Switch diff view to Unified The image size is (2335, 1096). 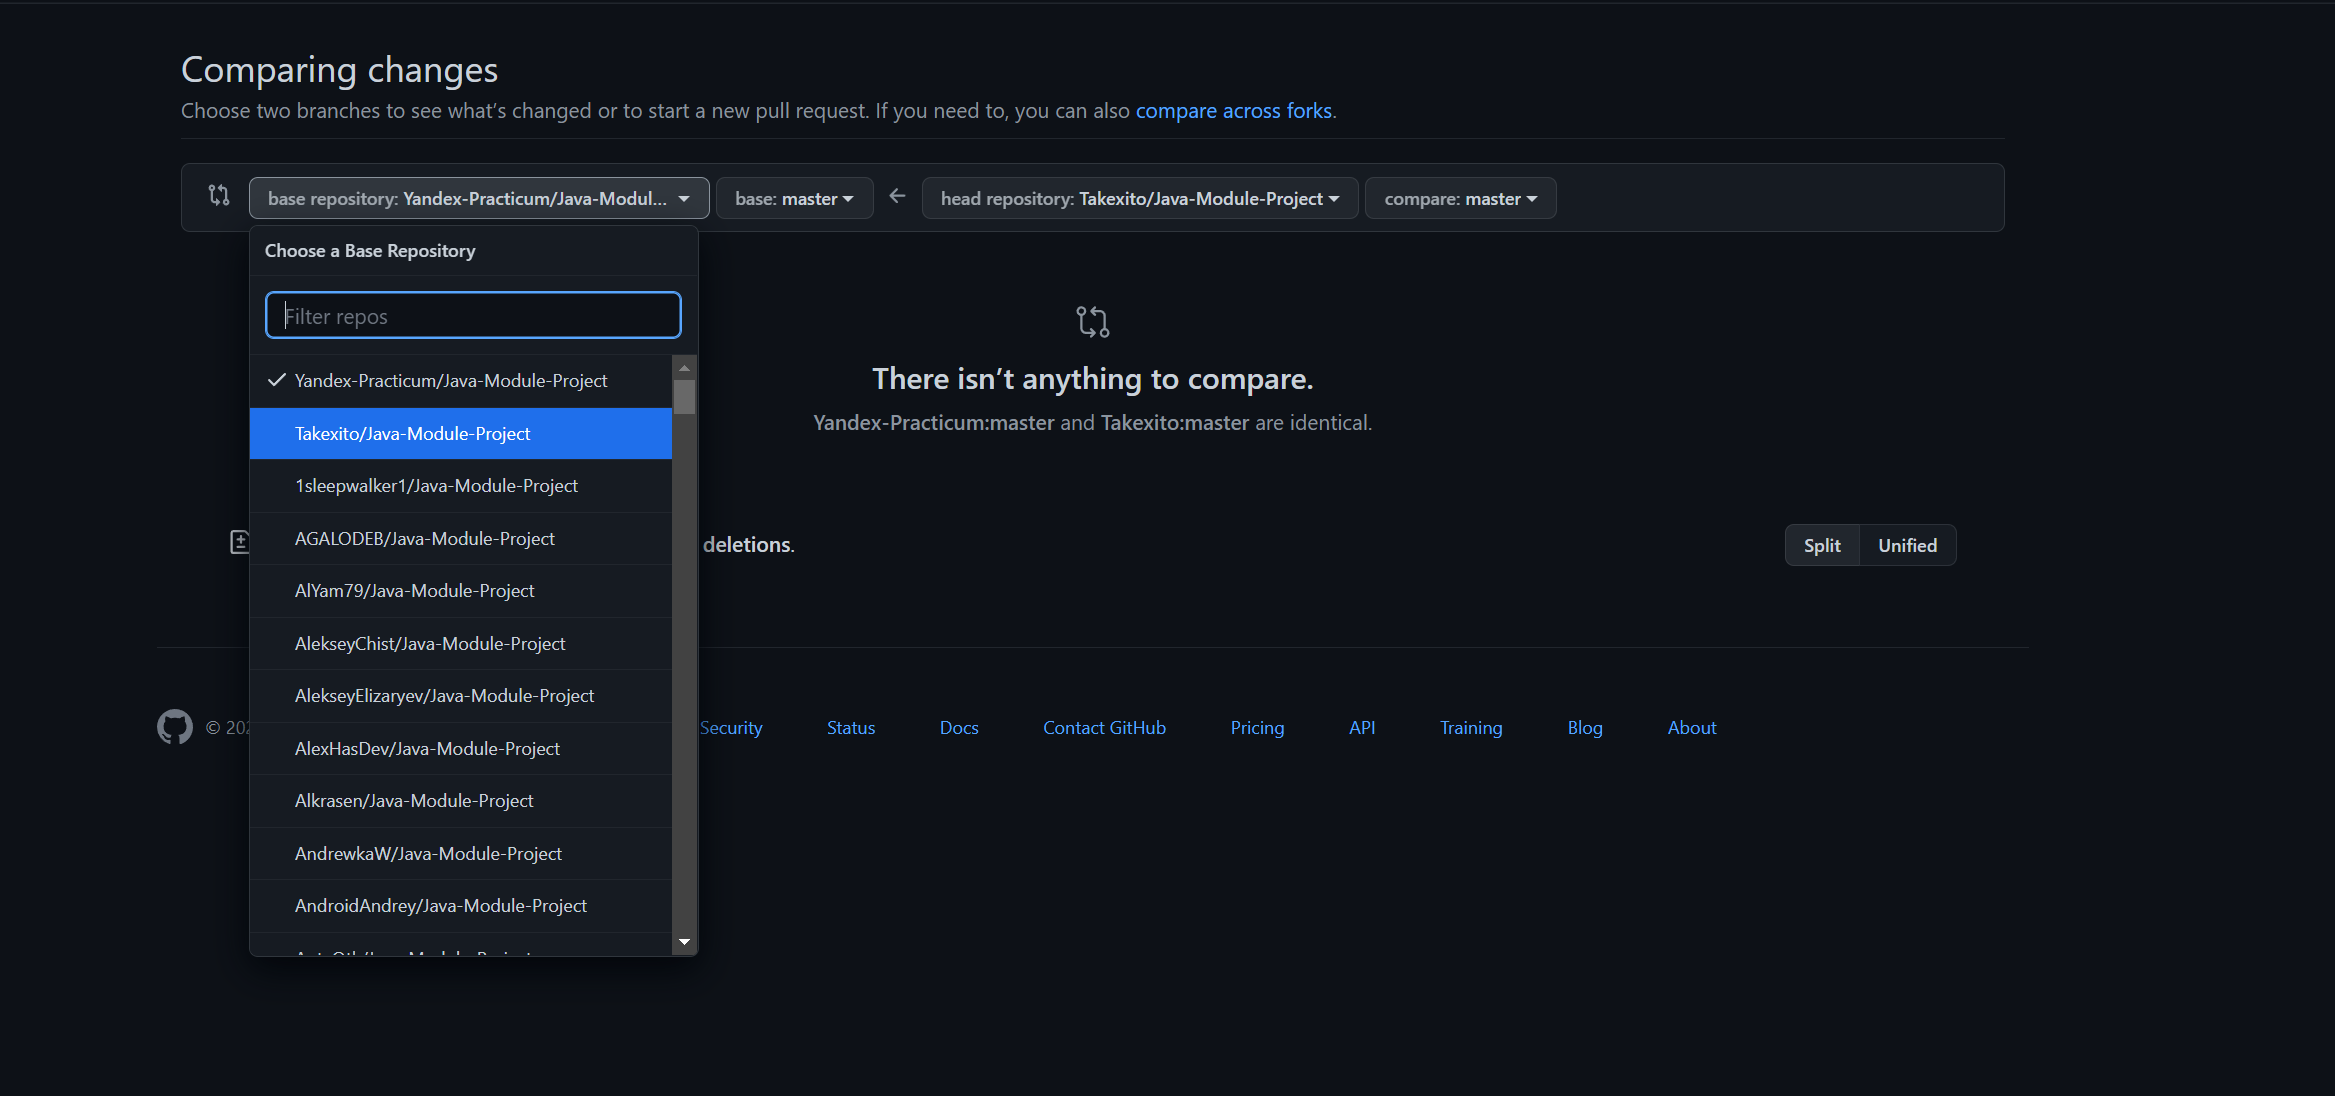pos(1907,545)
